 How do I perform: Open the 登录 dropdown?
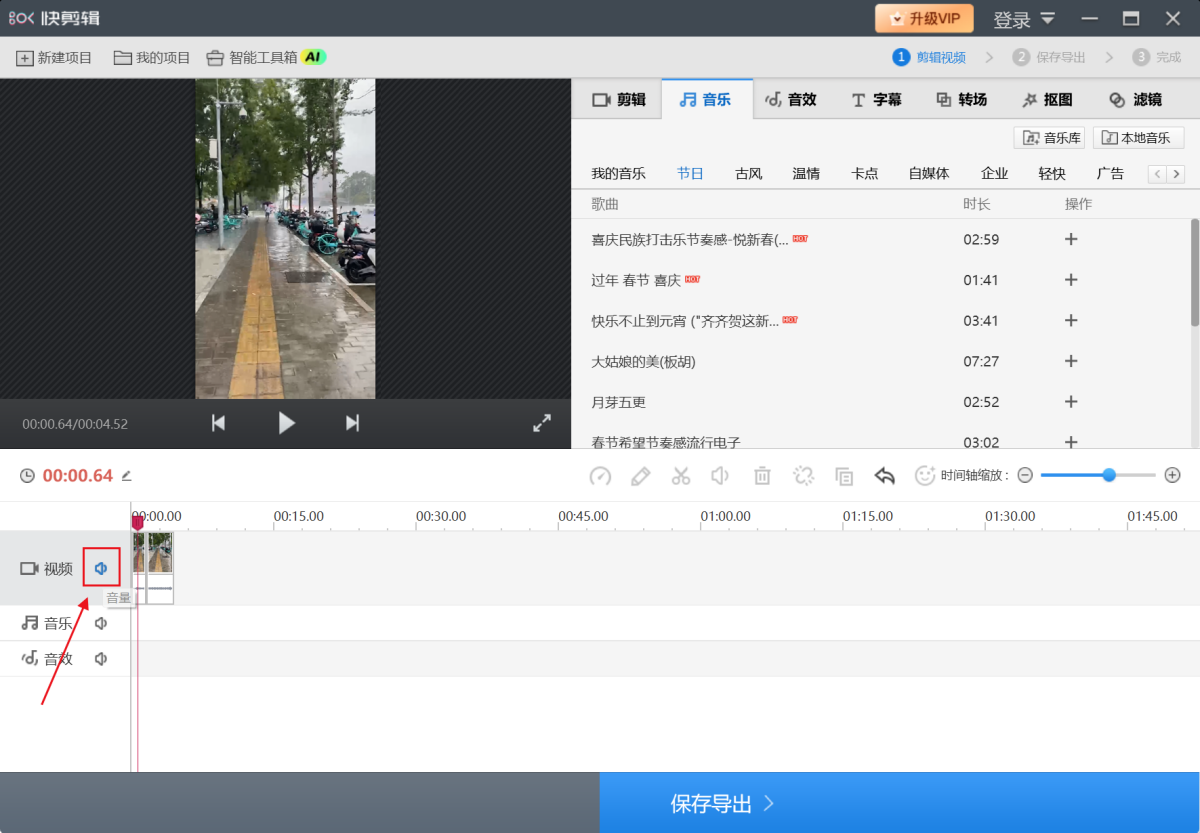1023,19
